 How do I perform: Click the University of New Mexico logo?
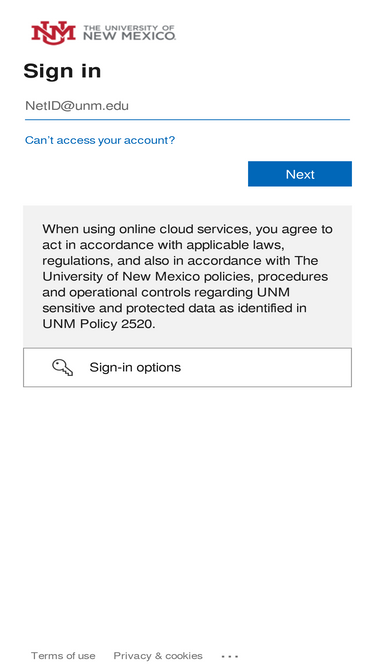point(103,33)
